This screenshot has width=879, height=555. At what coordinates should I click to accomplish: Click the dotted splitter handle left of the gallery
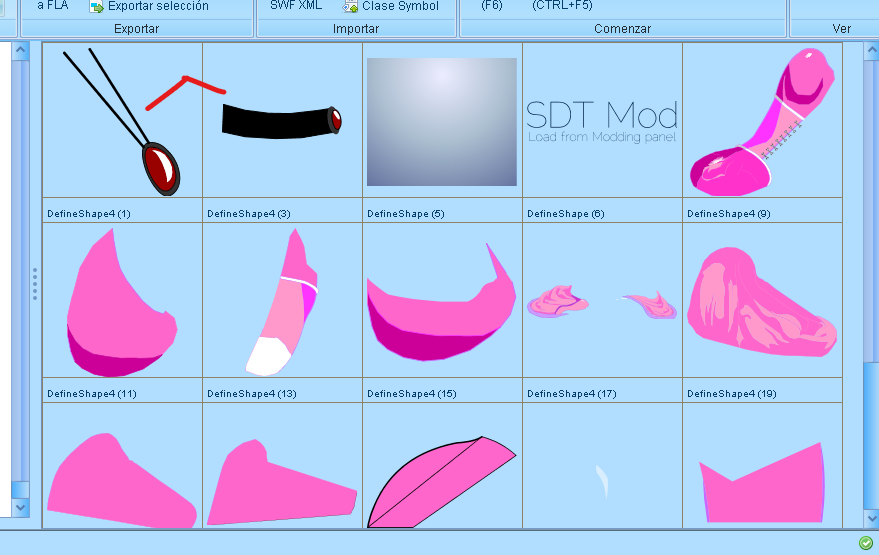click(x=35, y=283)
